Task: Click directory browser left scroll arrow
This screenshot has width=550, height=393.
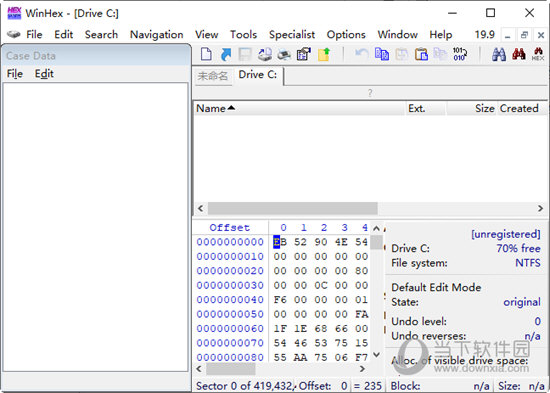Action: [x=200, y=208]
